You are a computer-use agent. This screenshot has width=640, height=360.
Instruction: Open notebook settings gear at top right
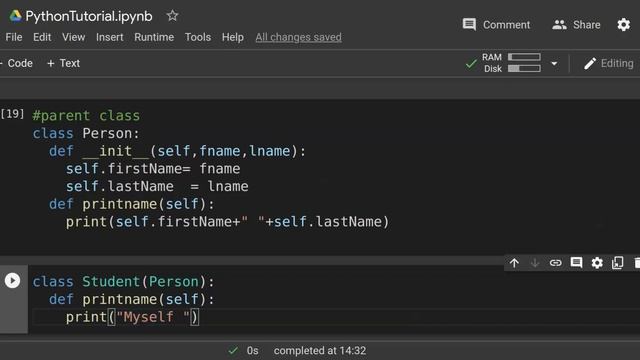[x=623, y=24]
